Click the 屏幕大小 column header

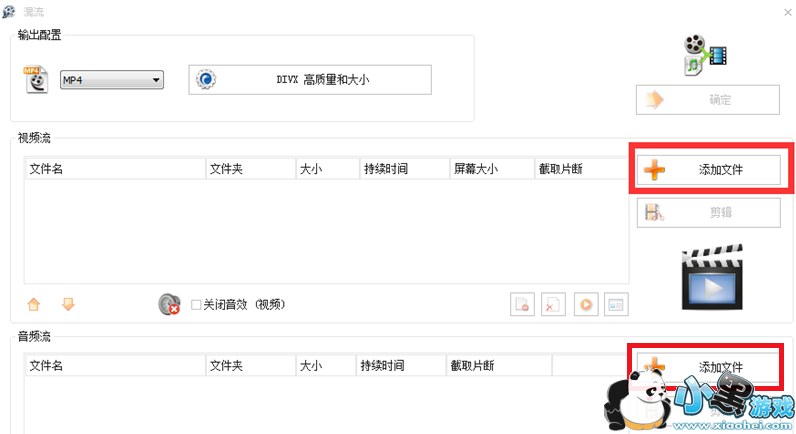point(492,169)
